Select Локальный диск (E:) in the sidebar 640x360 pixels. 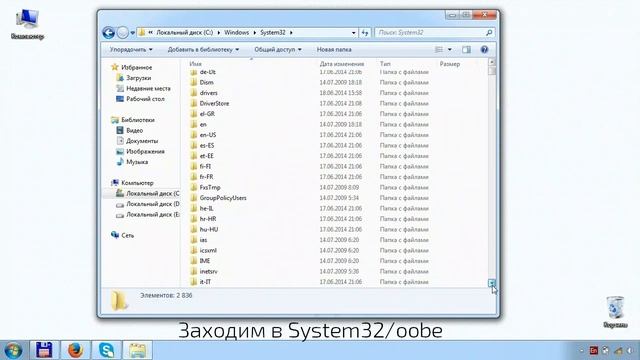[153, 214]
